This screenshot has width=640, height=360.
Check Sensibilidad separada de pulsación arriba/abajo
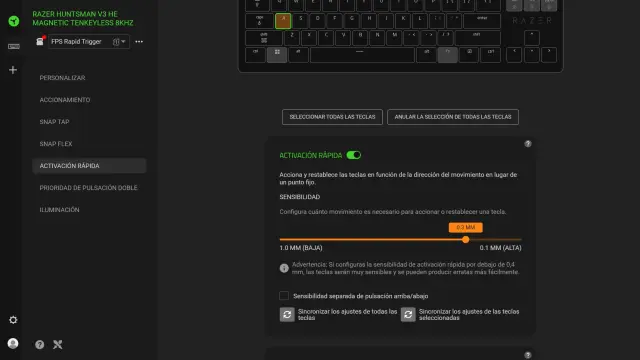click(284, 296)
